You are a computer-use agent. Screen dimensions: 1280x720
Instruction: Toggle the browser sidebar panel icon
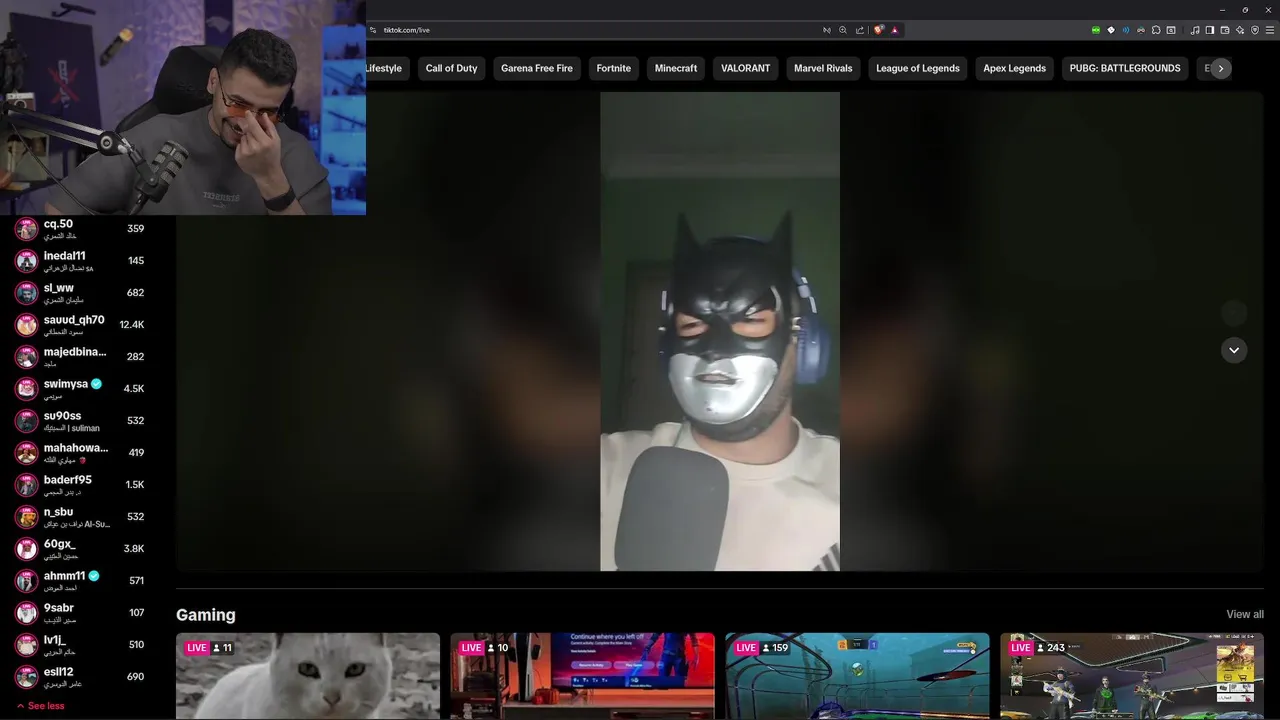click(x=1210, y=30)
